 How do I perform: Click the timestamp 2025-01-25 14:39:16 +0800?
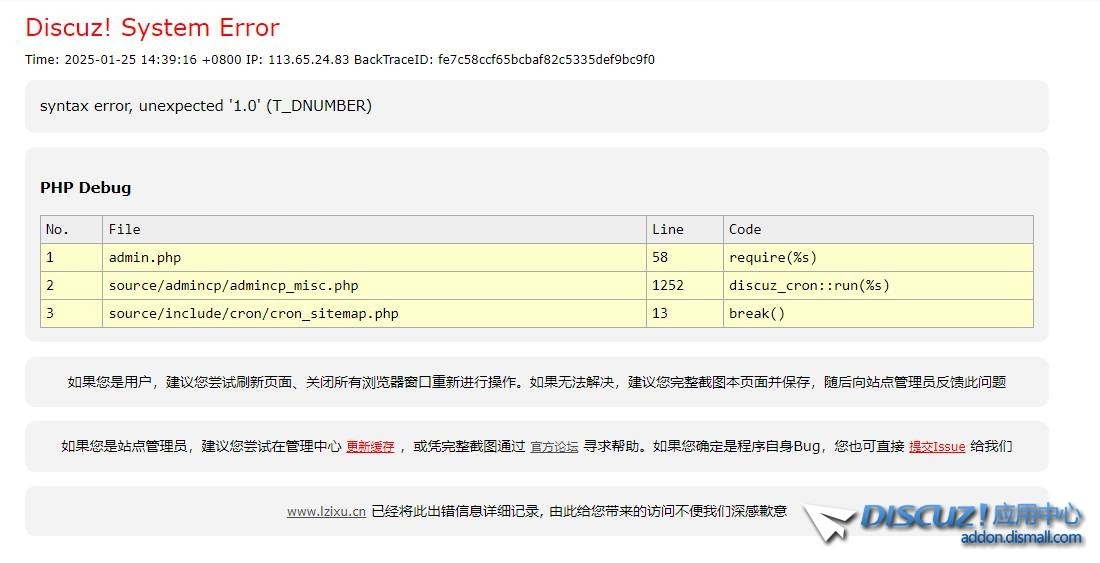[x=153, y=60]
